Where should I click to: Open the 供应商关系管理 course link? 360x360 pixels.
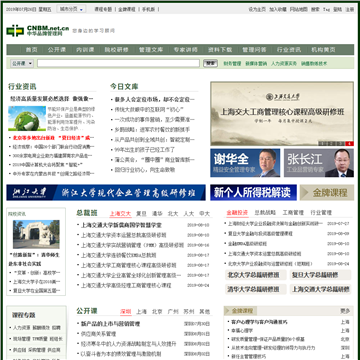pos(98,334)
